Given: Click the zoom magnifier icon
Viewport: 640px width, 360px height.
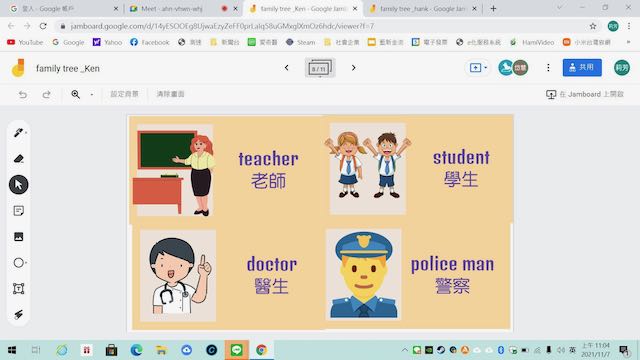Looking at the screenshot, I should point(76,94).
